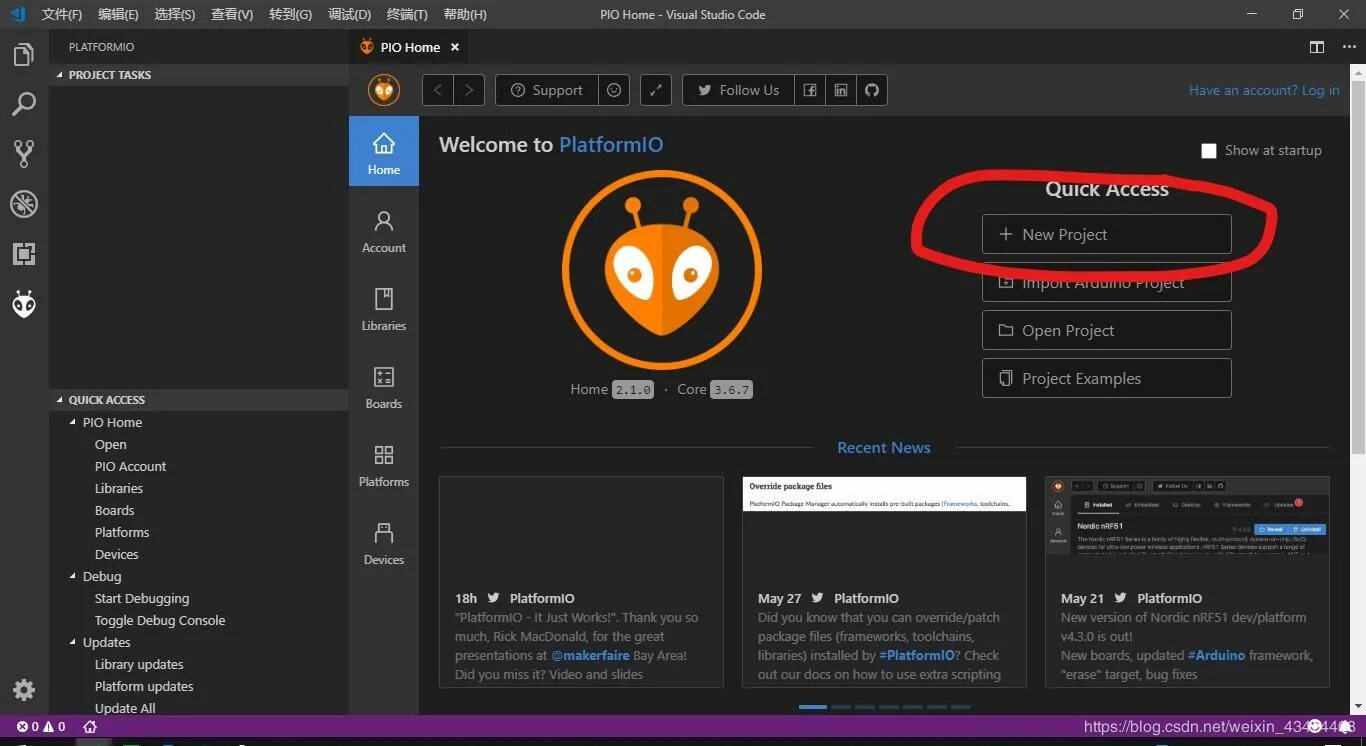
Task: Open the Platforms section in PIO sidebar
Action: click(x=384, y=465)
